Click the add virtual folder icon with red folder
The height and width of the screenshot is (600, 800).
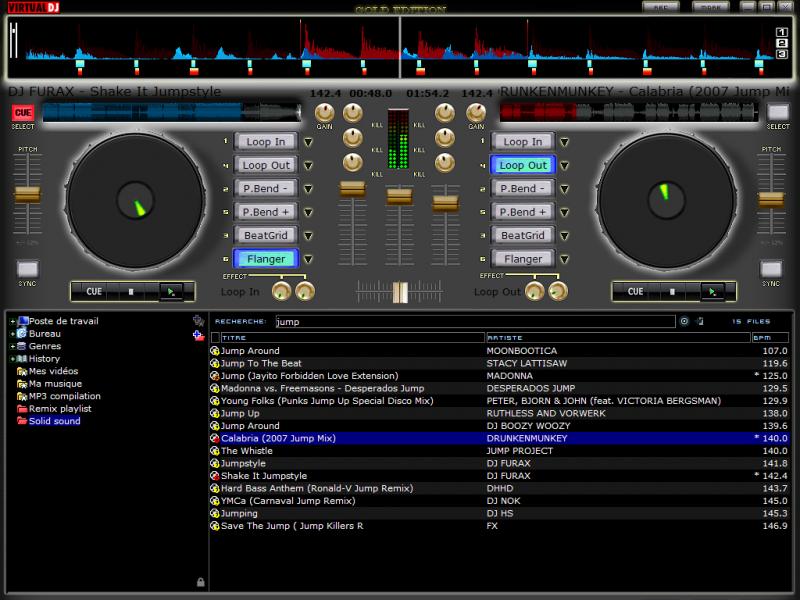click(x=198, y=336)
